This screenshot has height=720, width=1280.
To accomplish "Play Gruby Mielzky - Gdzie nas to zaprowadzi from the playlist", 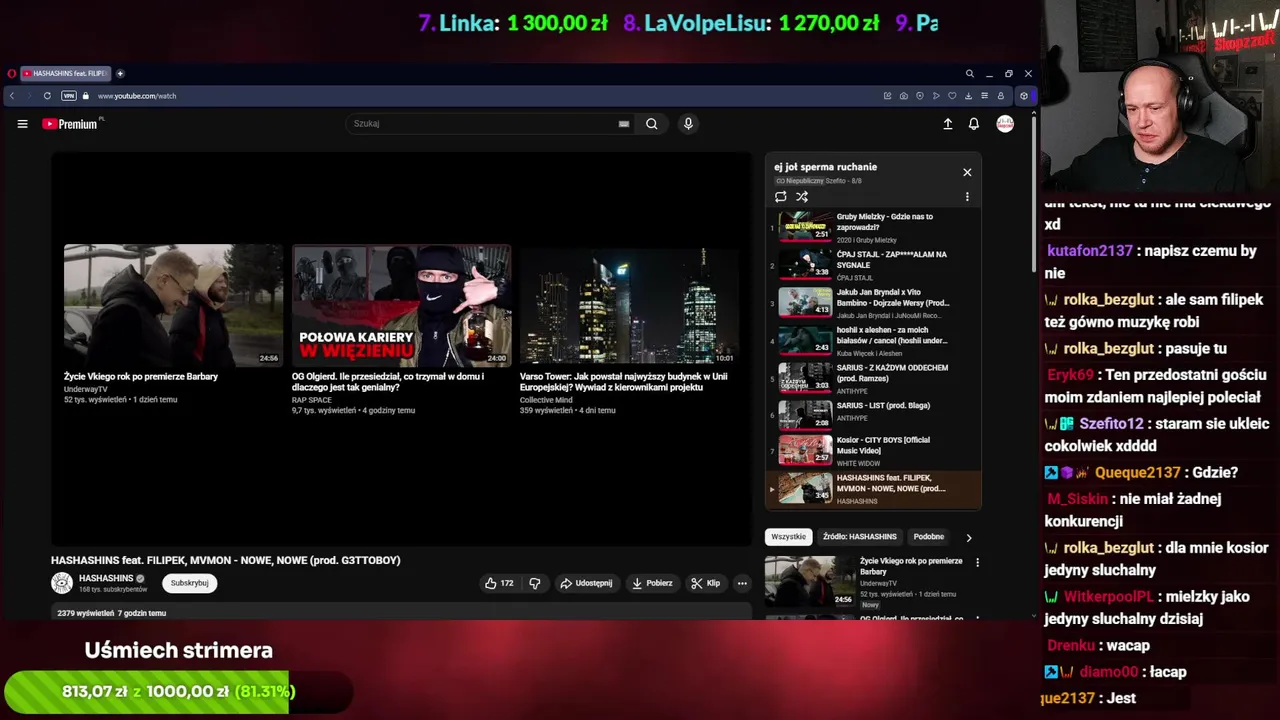I will [872, 228].
